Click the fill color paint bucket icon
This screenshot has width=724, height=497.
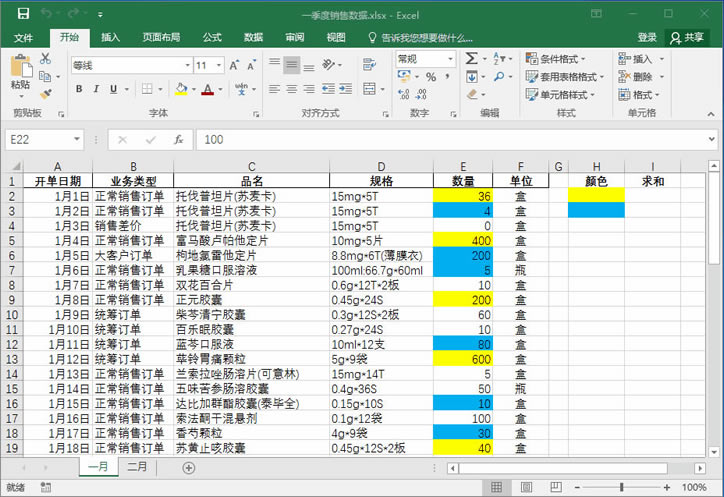pyautogui.click(x=181, y=89)
